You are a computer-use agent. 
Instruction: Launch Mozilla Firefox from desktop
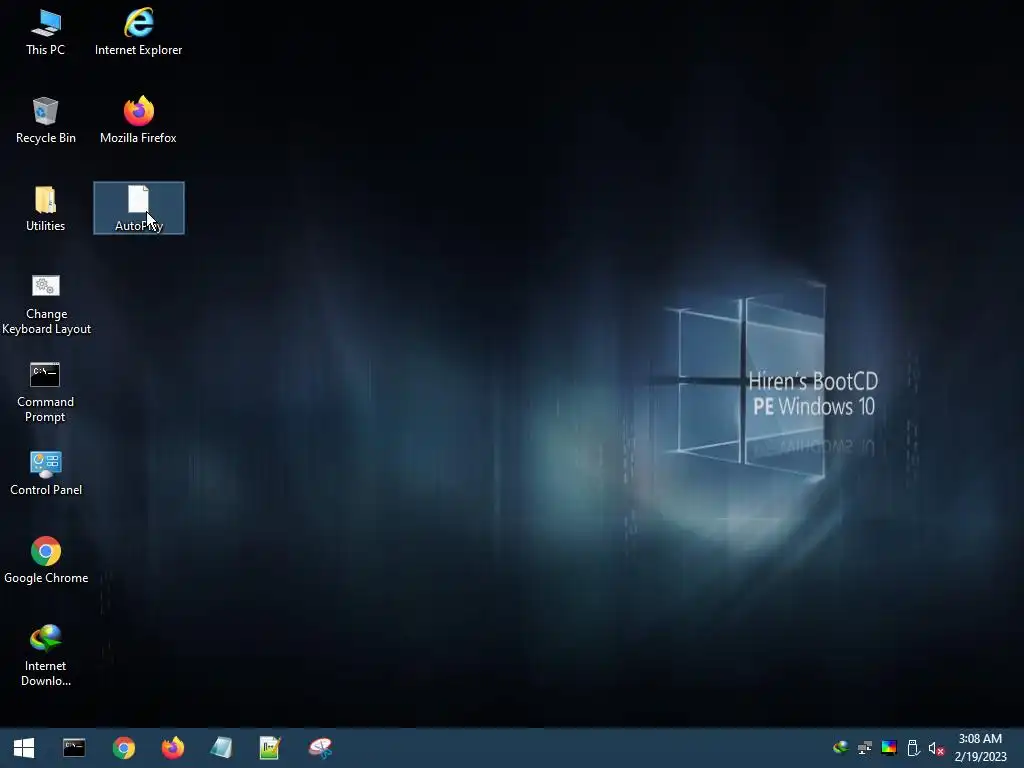tap(138, 120)
